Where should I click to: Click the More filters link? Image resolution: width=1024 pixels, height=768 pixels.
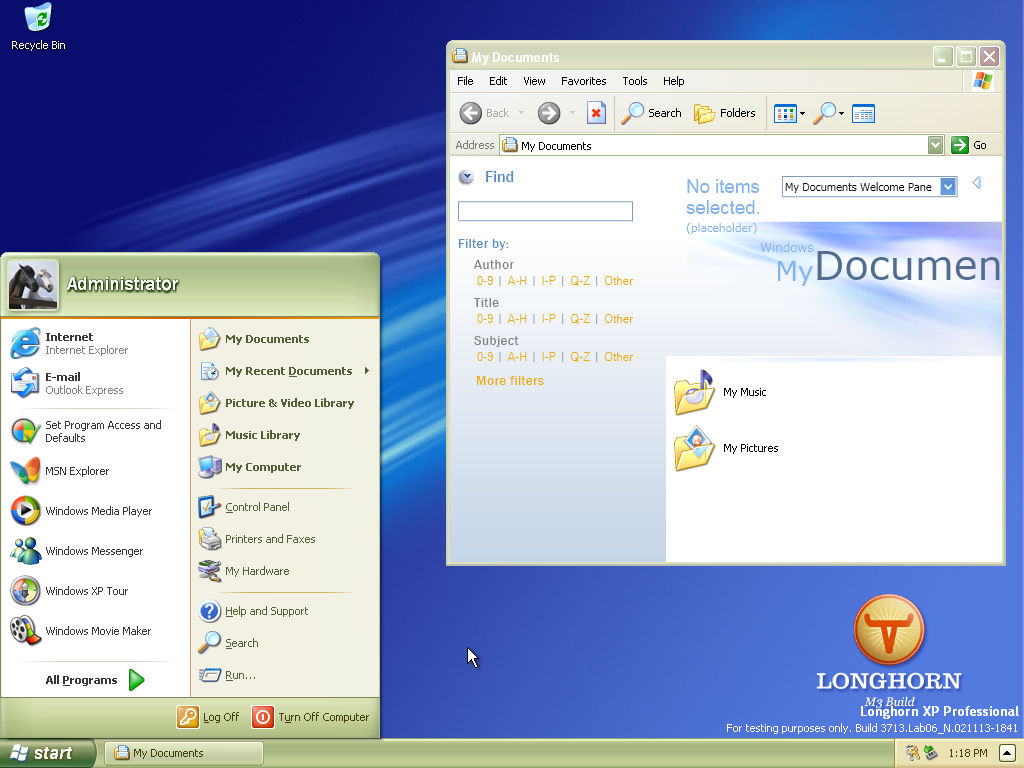510,381
